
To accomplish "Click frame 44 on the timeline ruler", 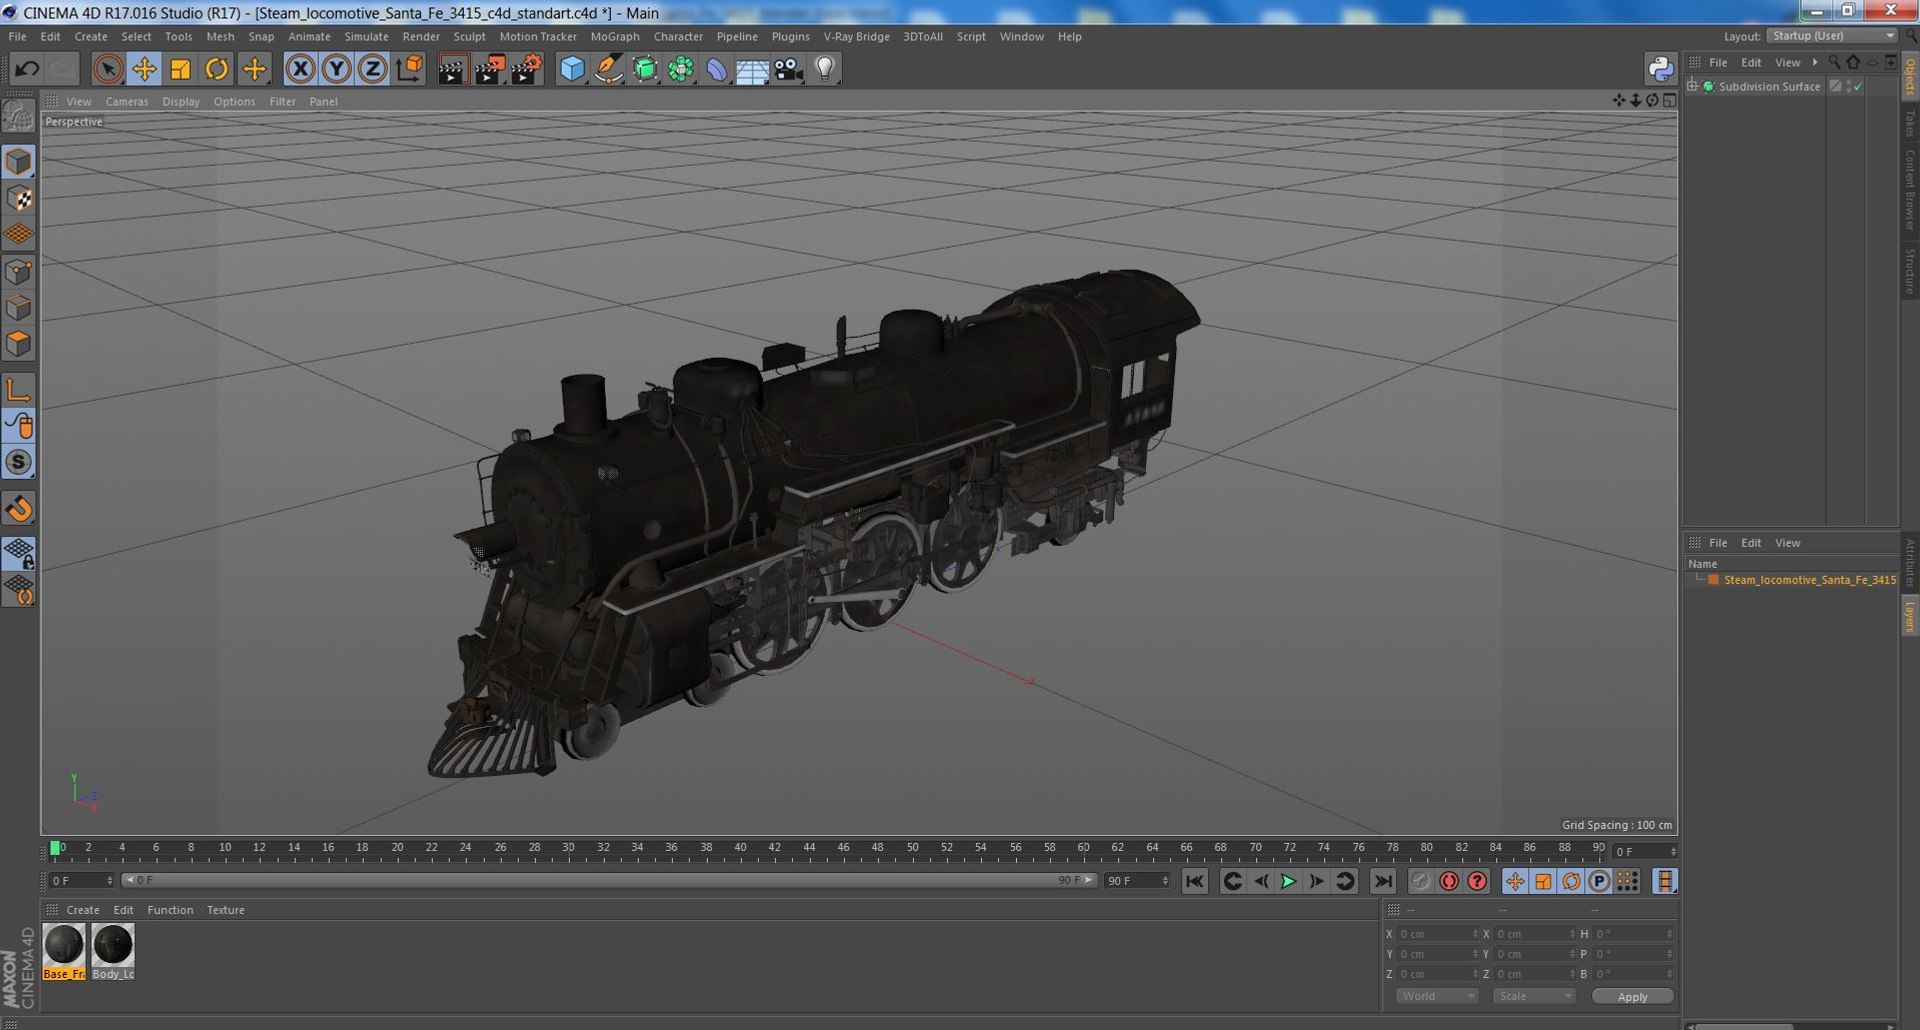I will (x=809, y=850).
